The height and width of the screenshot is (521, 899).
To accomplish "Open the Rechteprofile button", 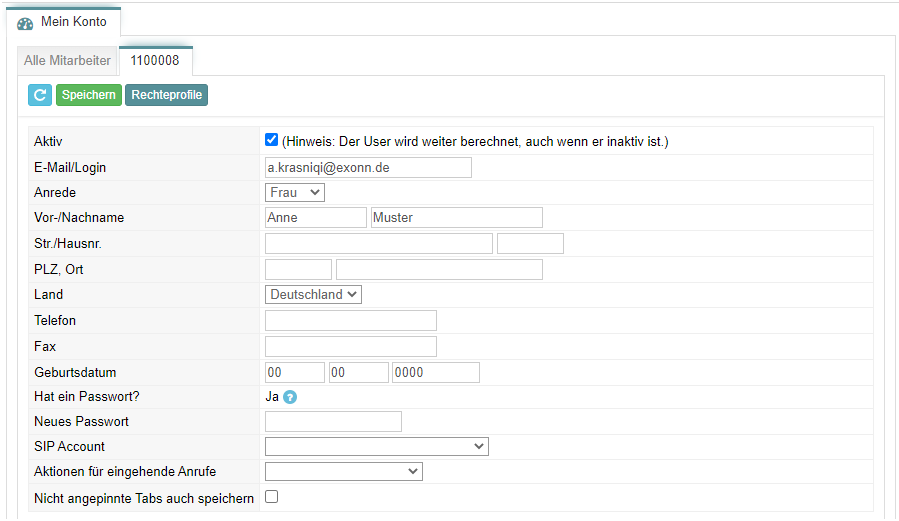I will (x=166, y=95).
